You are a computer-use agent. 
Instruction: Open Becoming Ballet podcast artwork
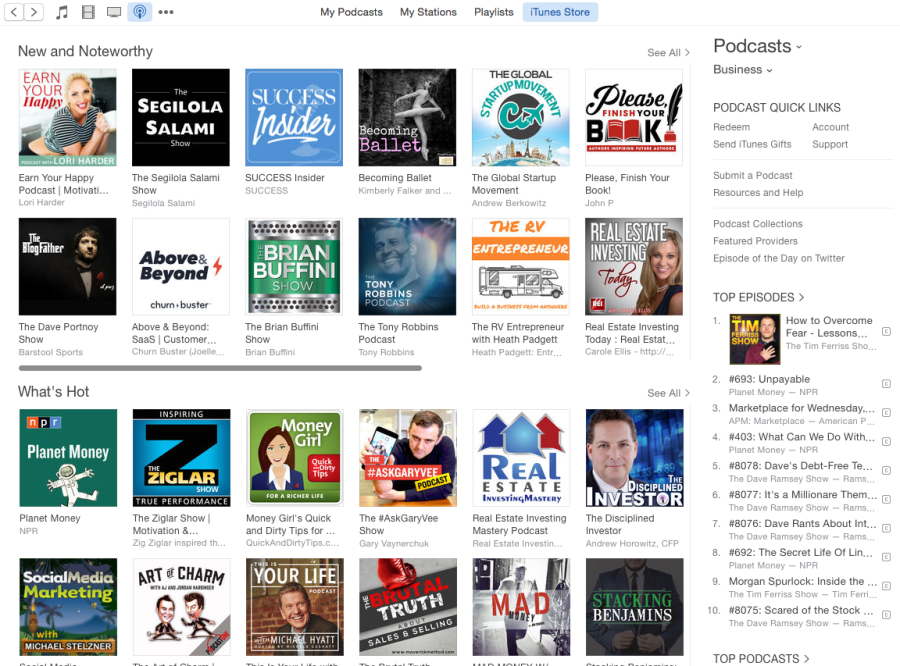coord(408,118)
